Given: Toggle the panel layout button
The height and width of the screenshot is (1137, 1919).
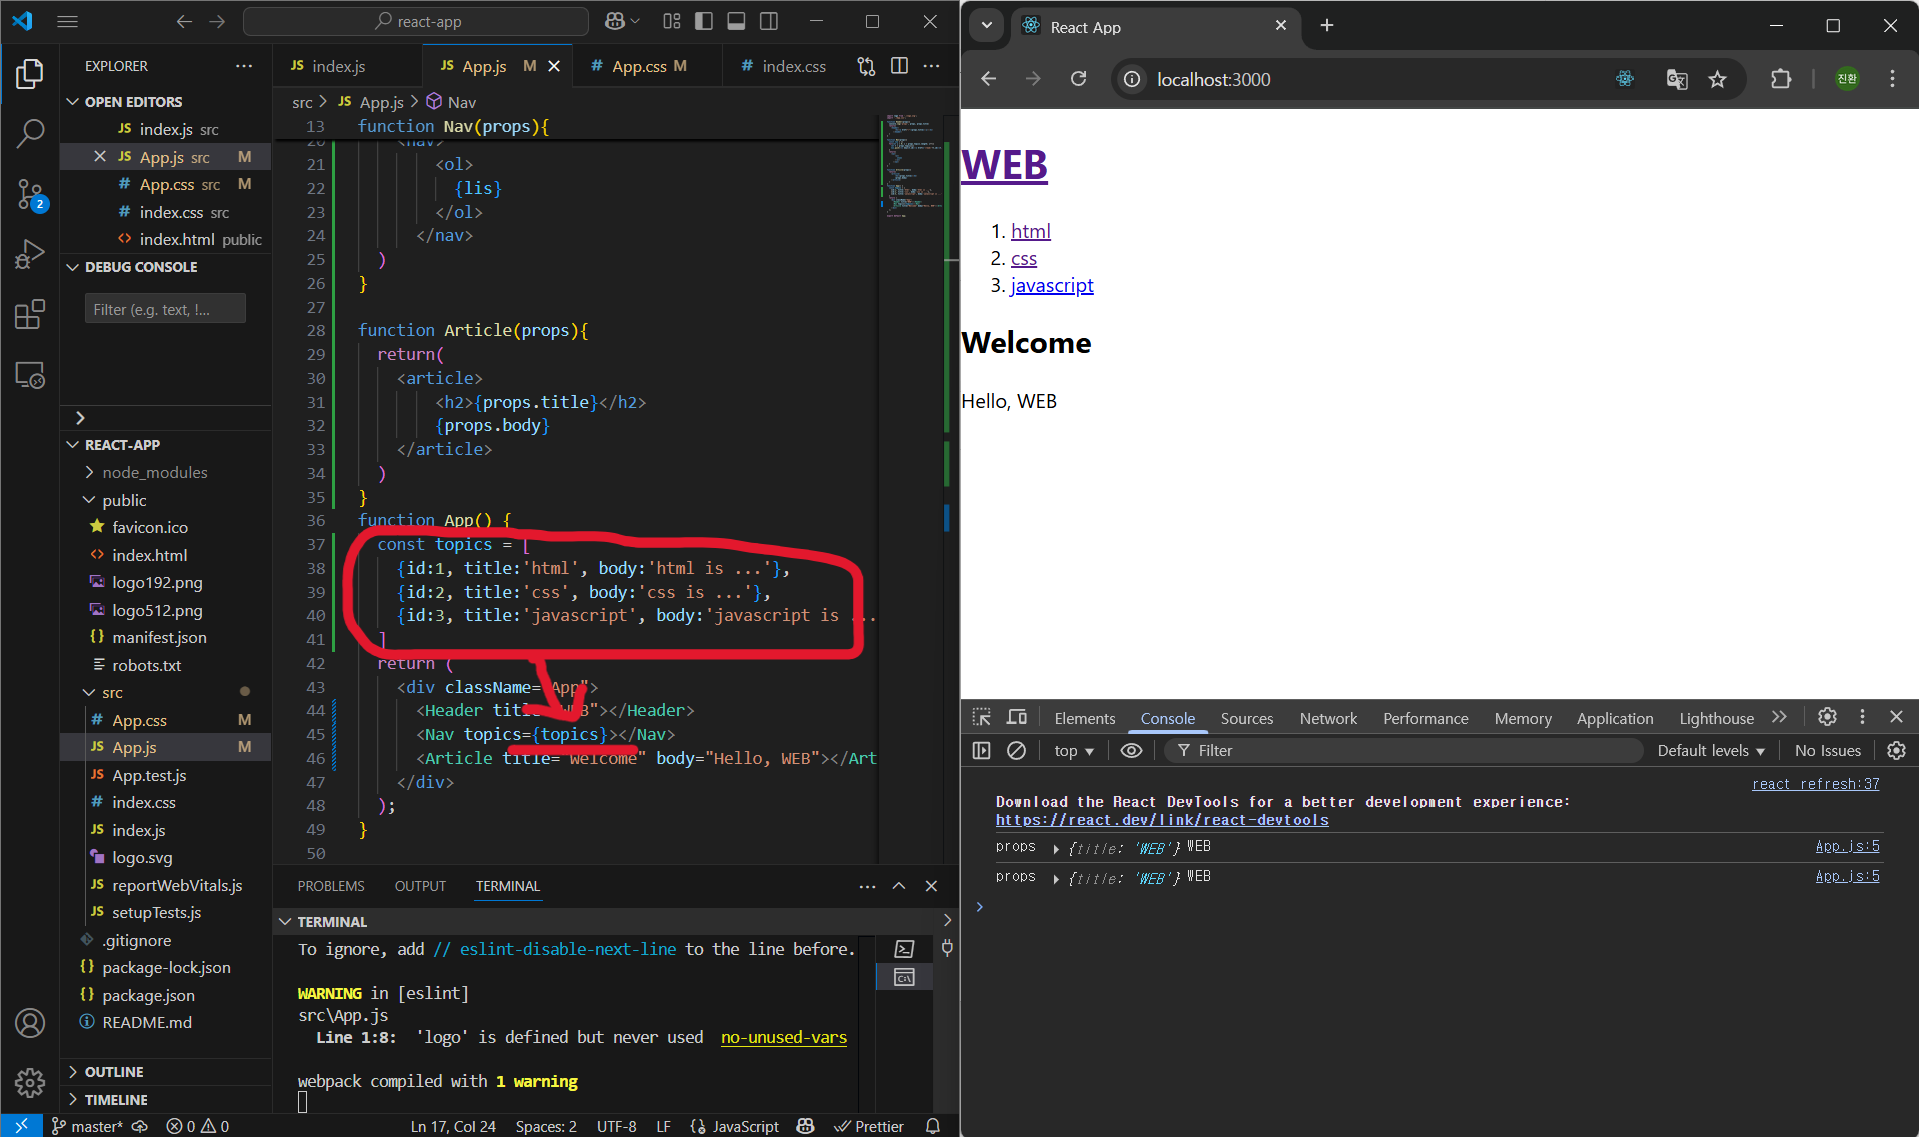Looking at the screenshot, I should click(x=736, y=21).
